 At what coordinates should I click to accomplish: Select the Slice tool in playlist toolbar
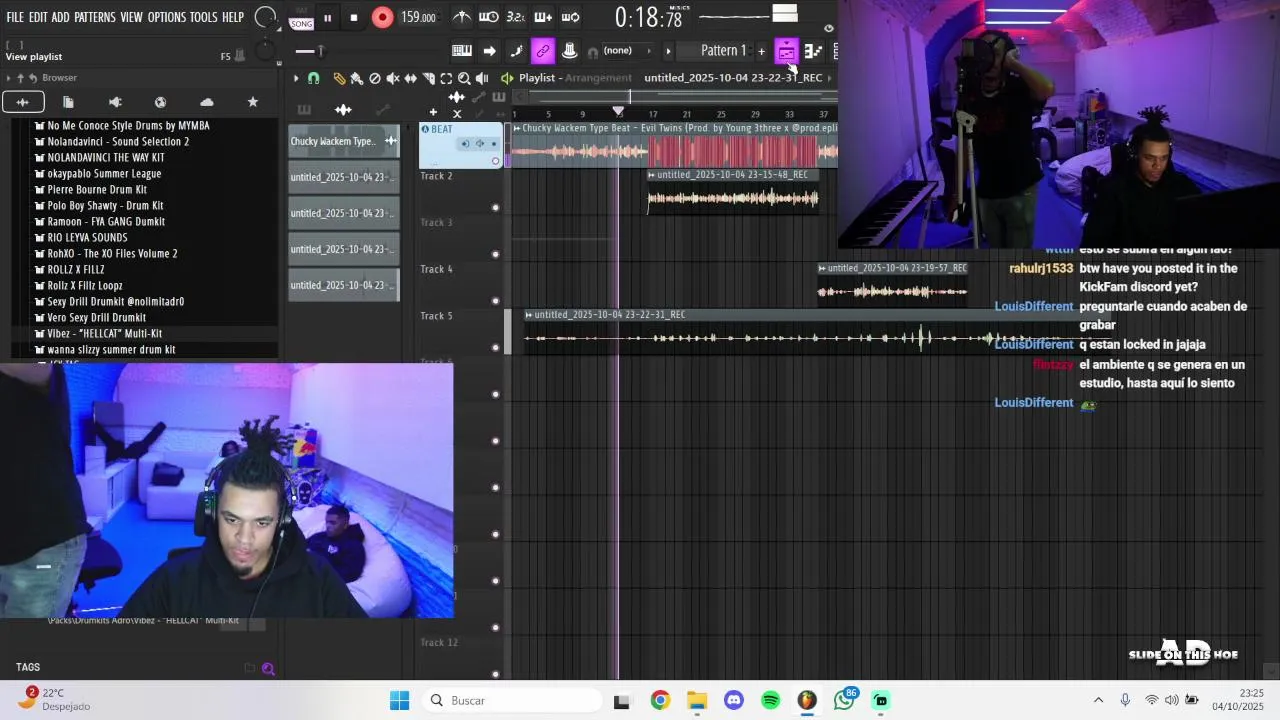click(x=429, y=78)
